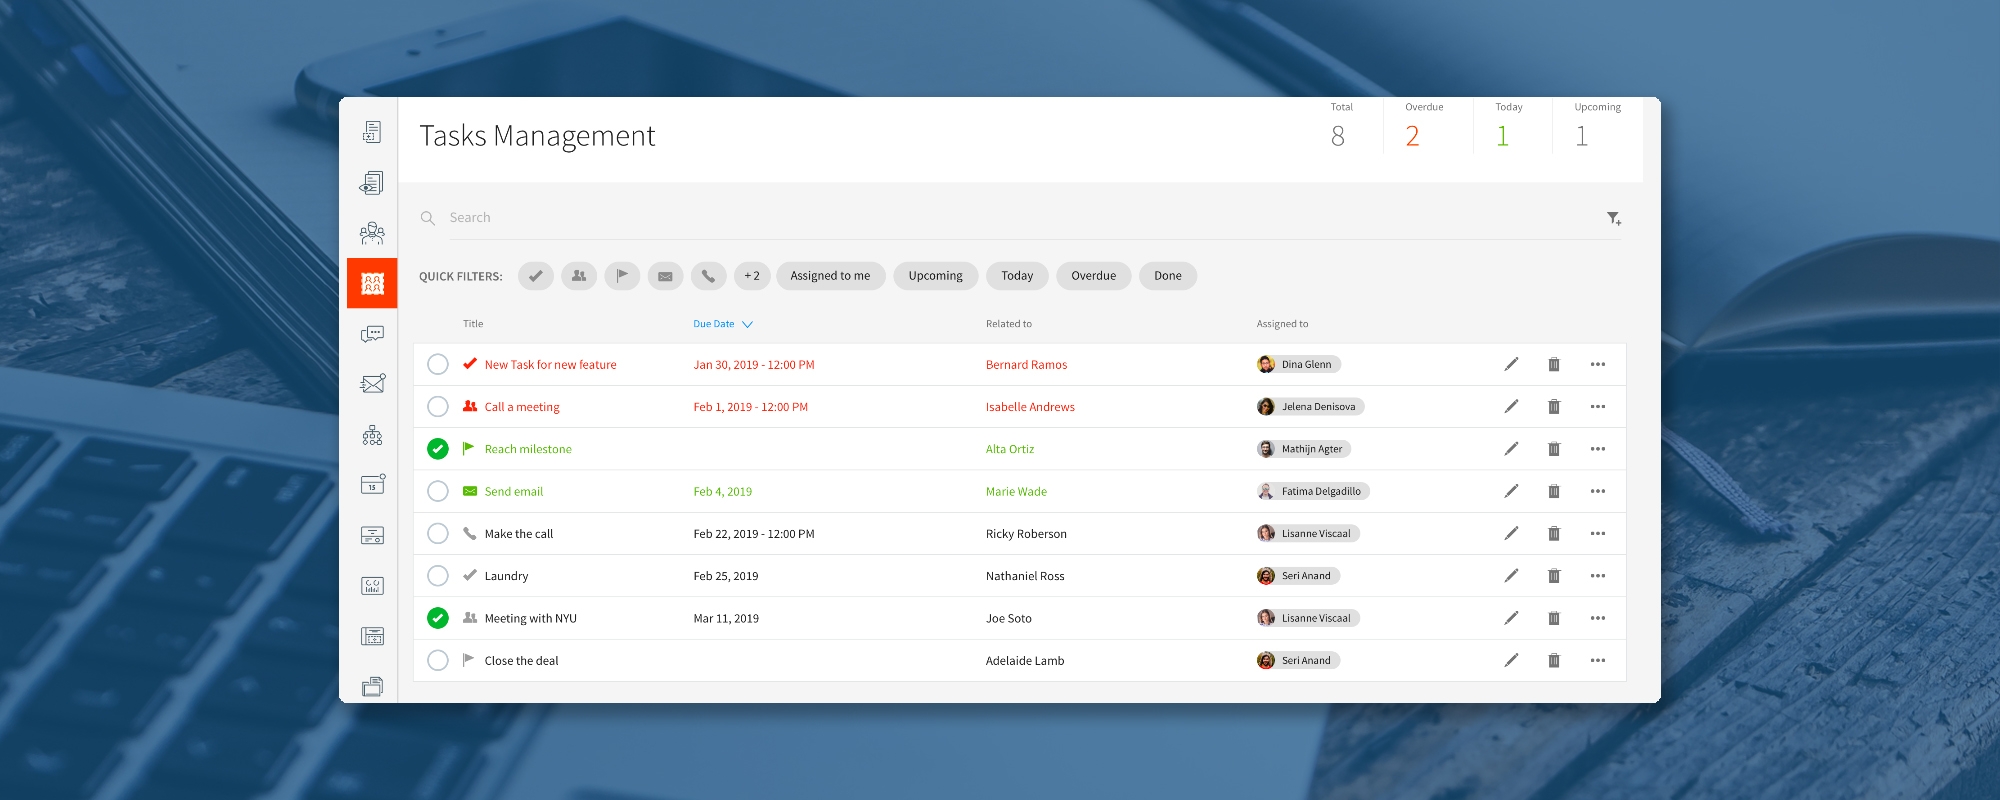Filter tasks by email type icon
2000x800 pixels.
665,276
